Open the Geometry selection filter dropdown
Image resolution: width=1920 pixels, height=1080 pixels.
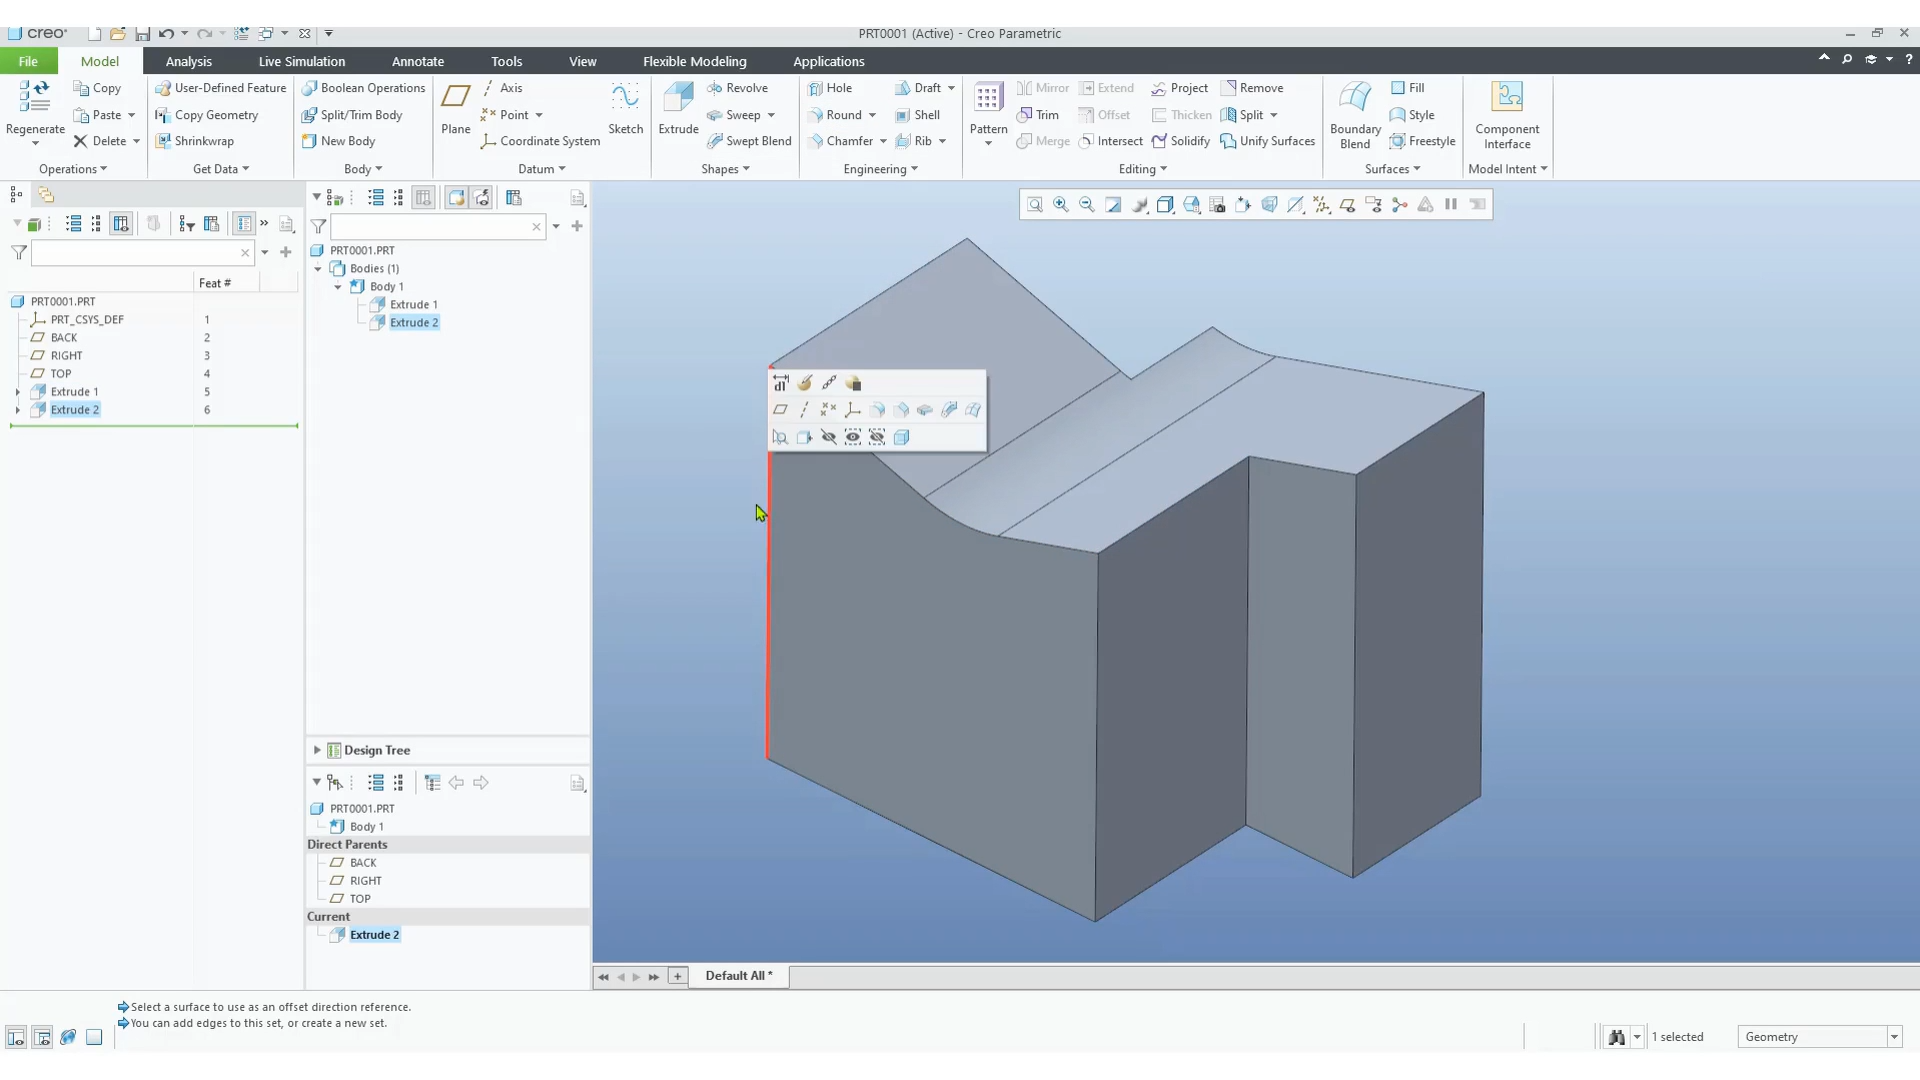[x=1894, y=1037]
